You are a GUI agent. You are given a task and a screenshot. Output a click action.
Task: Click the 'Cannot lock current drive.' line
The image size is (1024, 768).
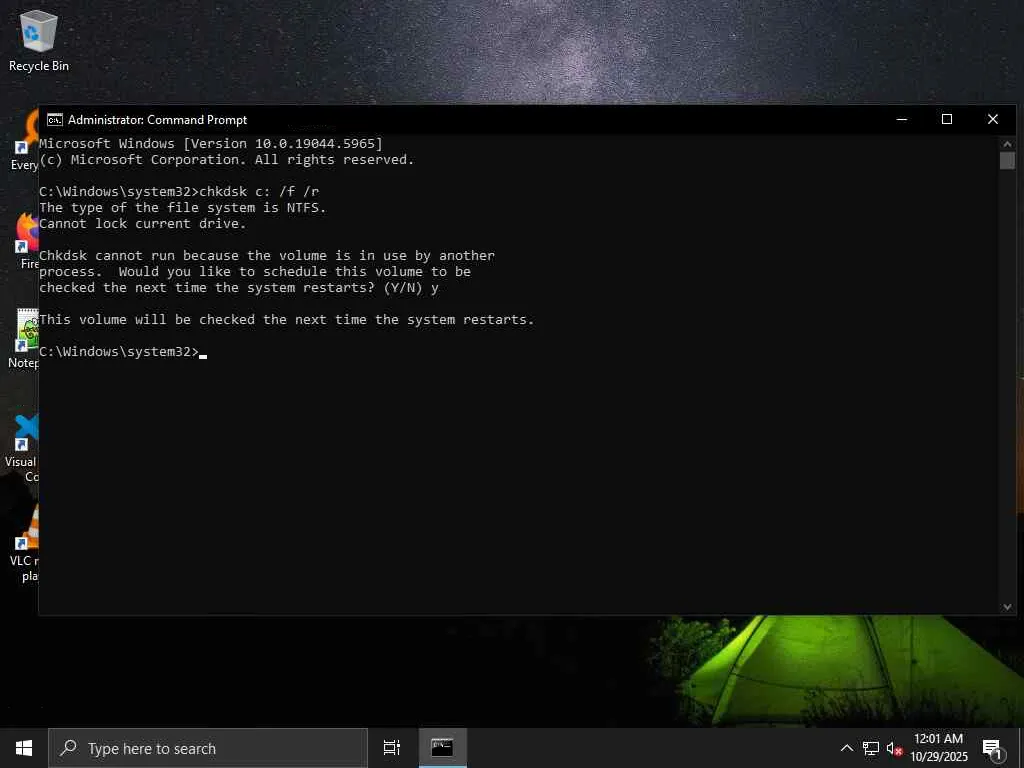pos(142,223)
